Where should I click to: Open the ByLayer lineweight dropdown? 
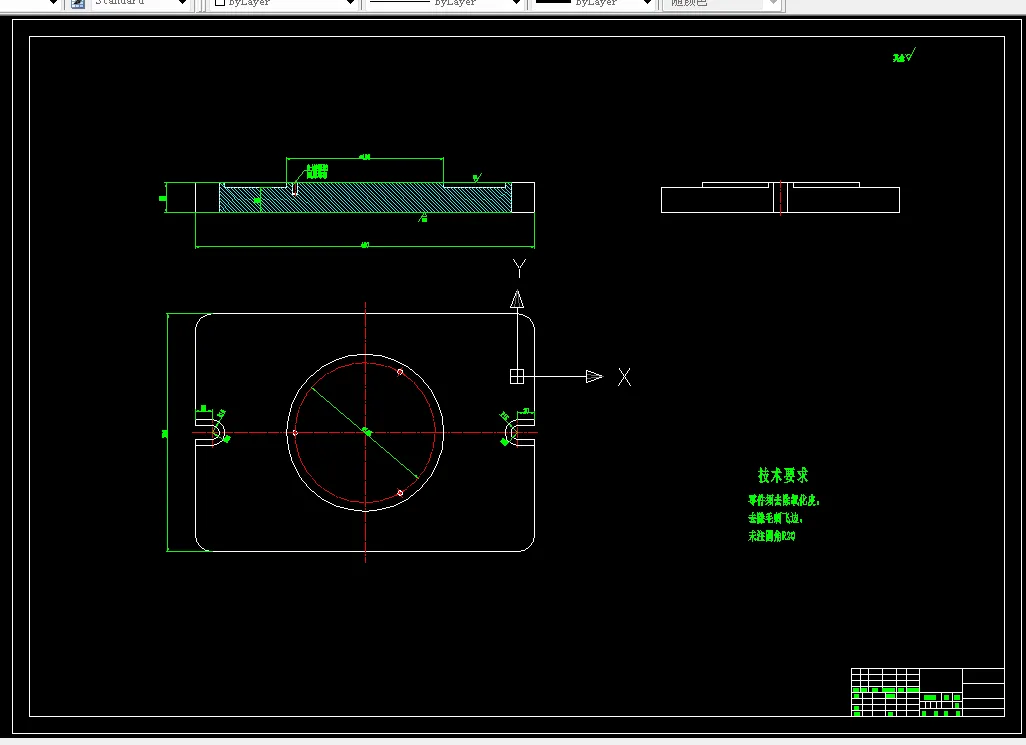point(648,3)
